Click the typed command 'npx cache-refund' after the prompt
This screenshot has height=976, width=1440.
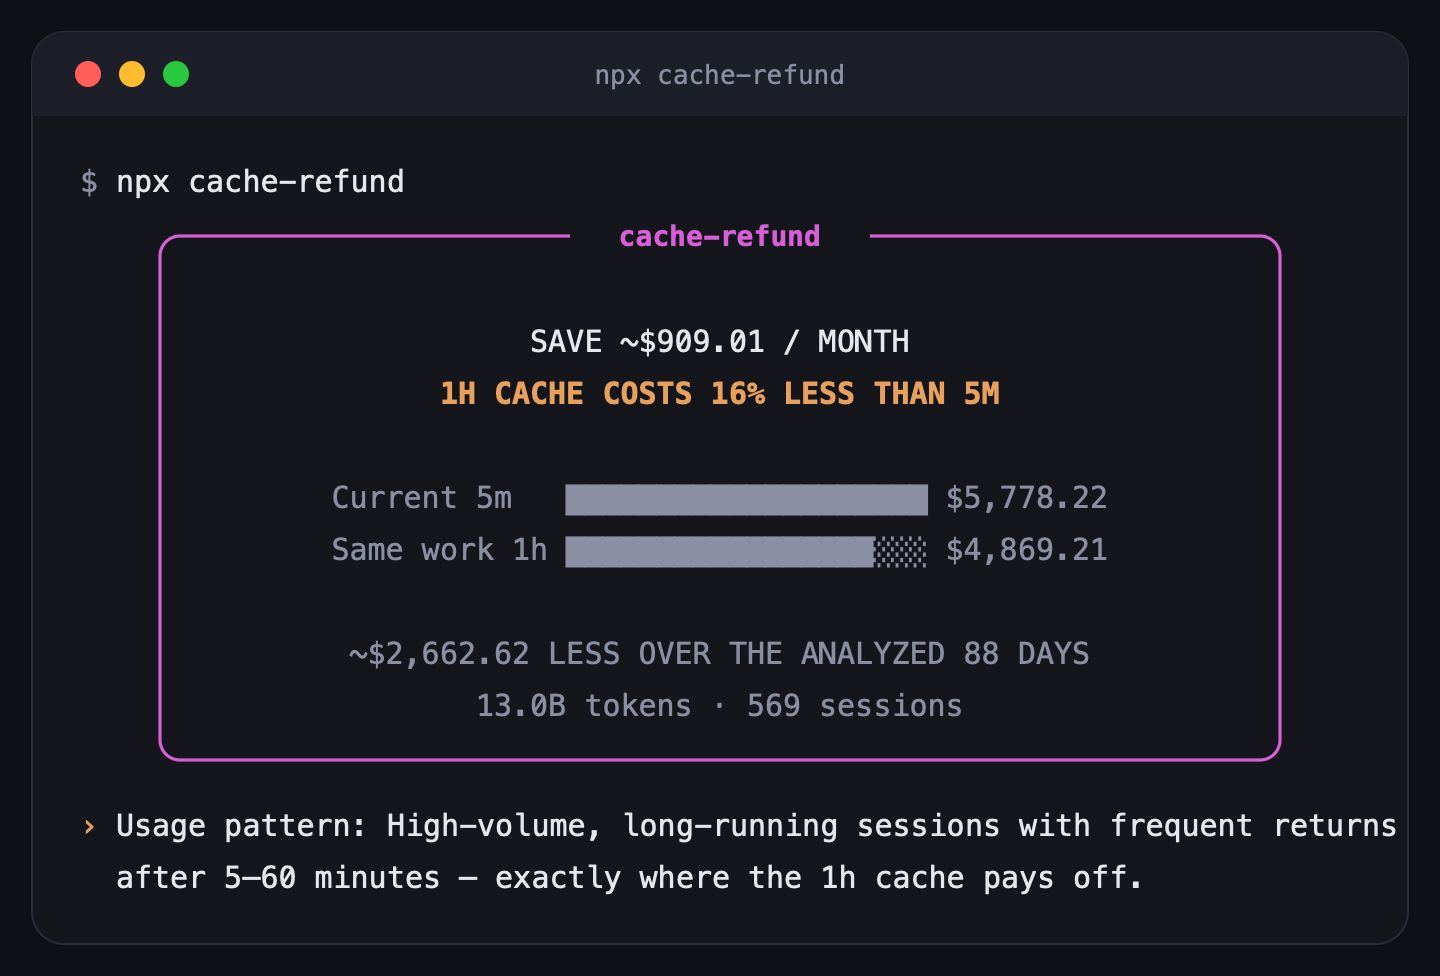[x=260, y=182]
